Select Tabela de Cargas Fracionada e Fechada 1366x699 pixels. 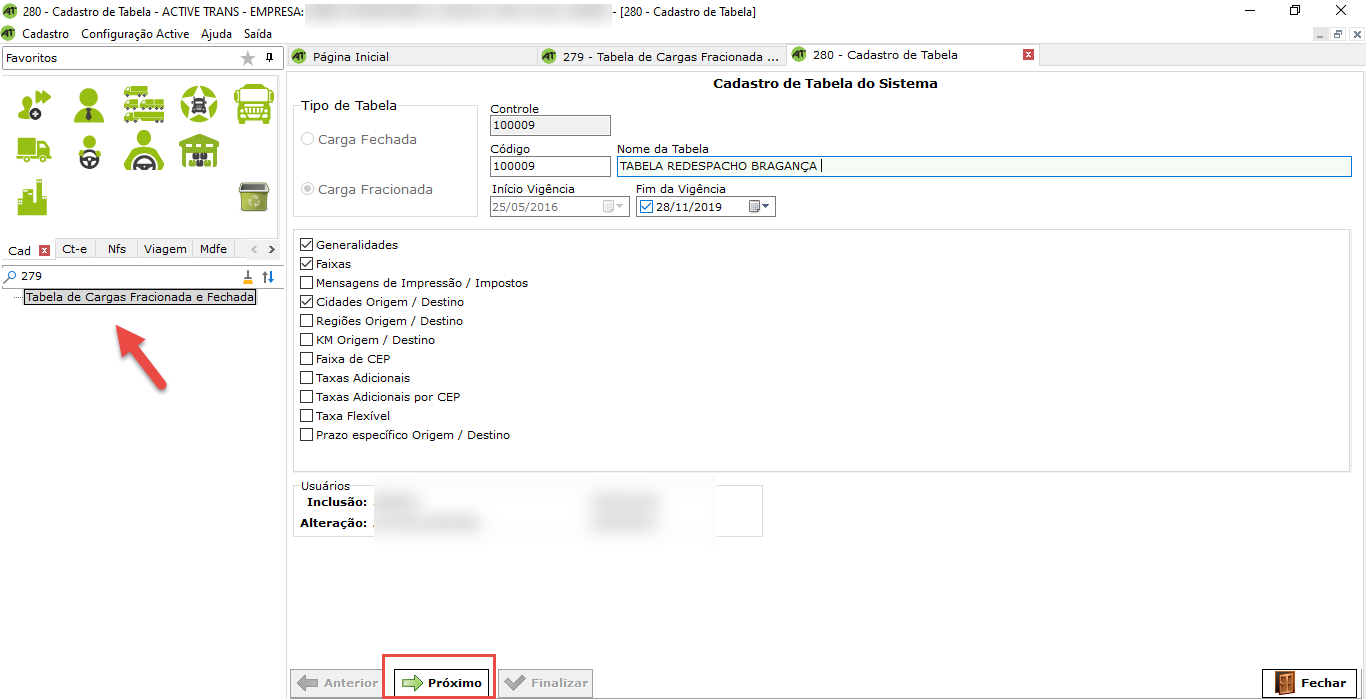pyautogui.click(x=140, y=297)
